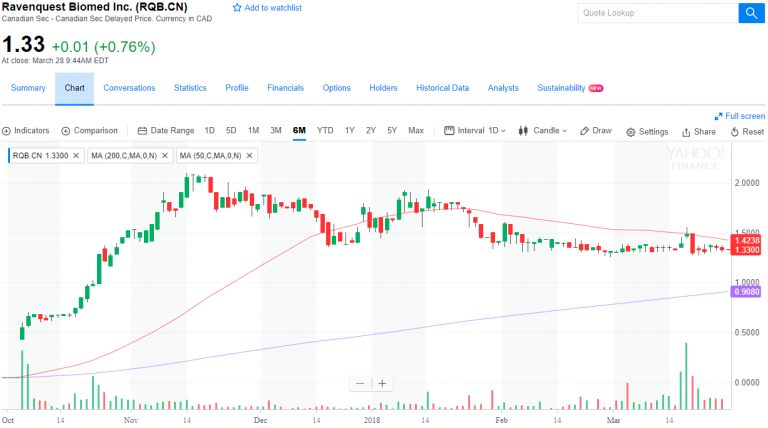This screenshot has width=768, height=428.
Task: Go to the Profile tab
Action: 237,88
